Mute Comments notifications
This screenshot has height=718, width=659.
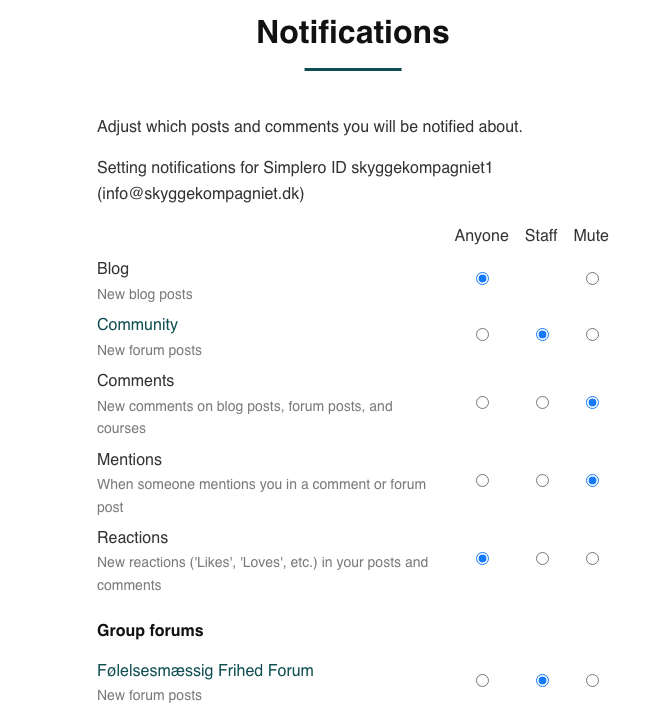pyautogui.click(x=592, y=403)
